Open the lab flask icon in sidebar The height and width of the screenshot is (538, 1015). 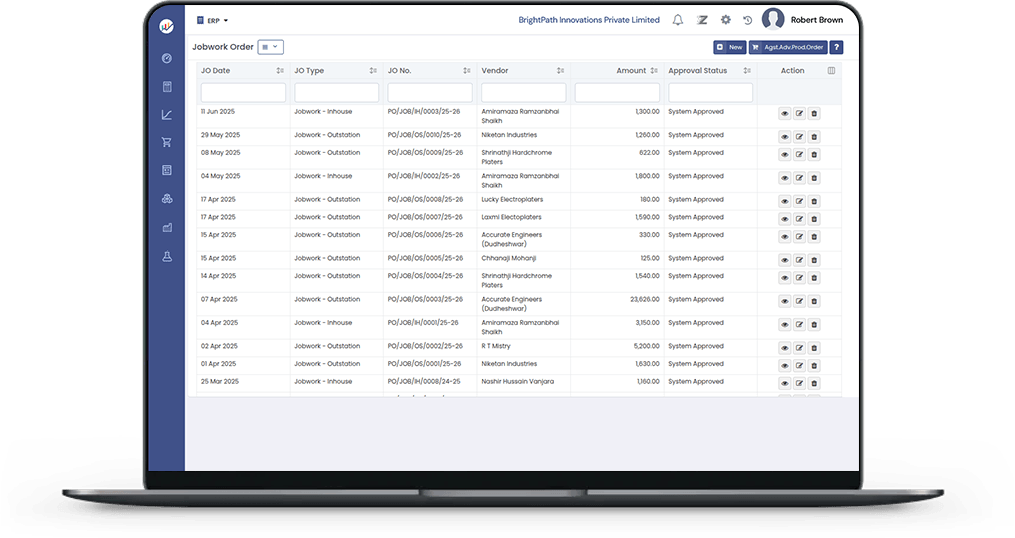click(167, 257)
